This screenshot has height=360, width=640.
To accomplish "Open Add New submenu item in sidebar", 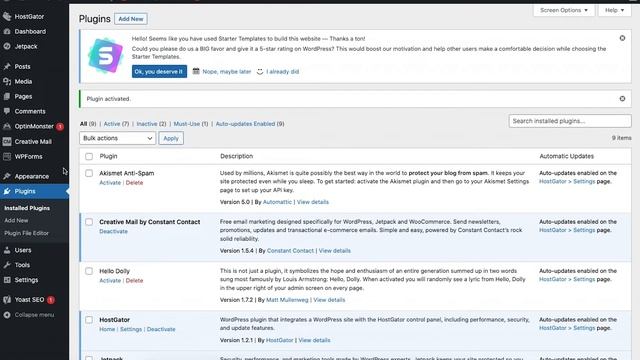I will [16, 220].
